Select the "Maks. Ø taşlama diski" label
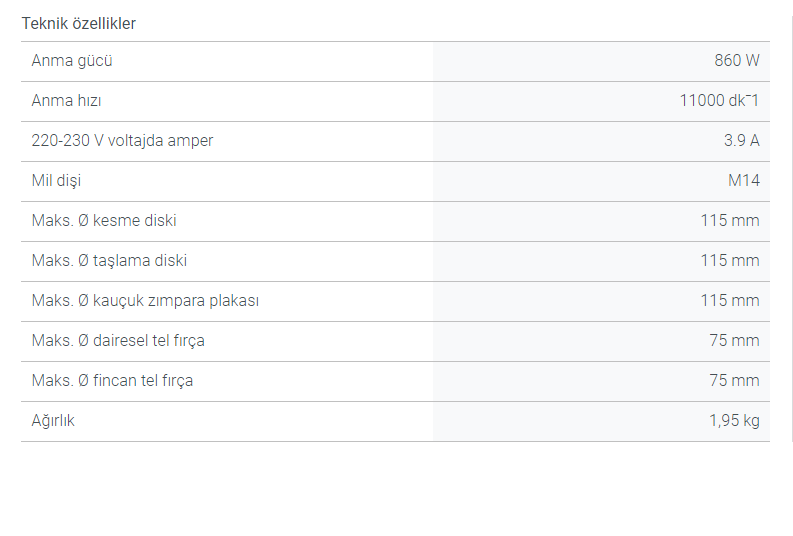The image size is (793, 536). tap(109, 261)
